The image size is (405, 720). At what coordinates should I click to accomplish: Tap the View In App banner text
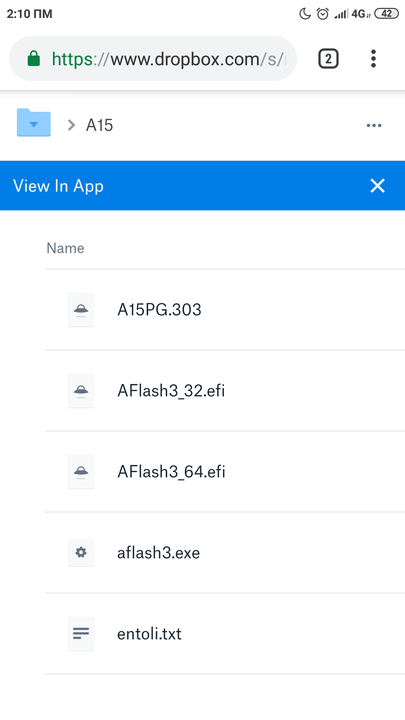[58, 186]
